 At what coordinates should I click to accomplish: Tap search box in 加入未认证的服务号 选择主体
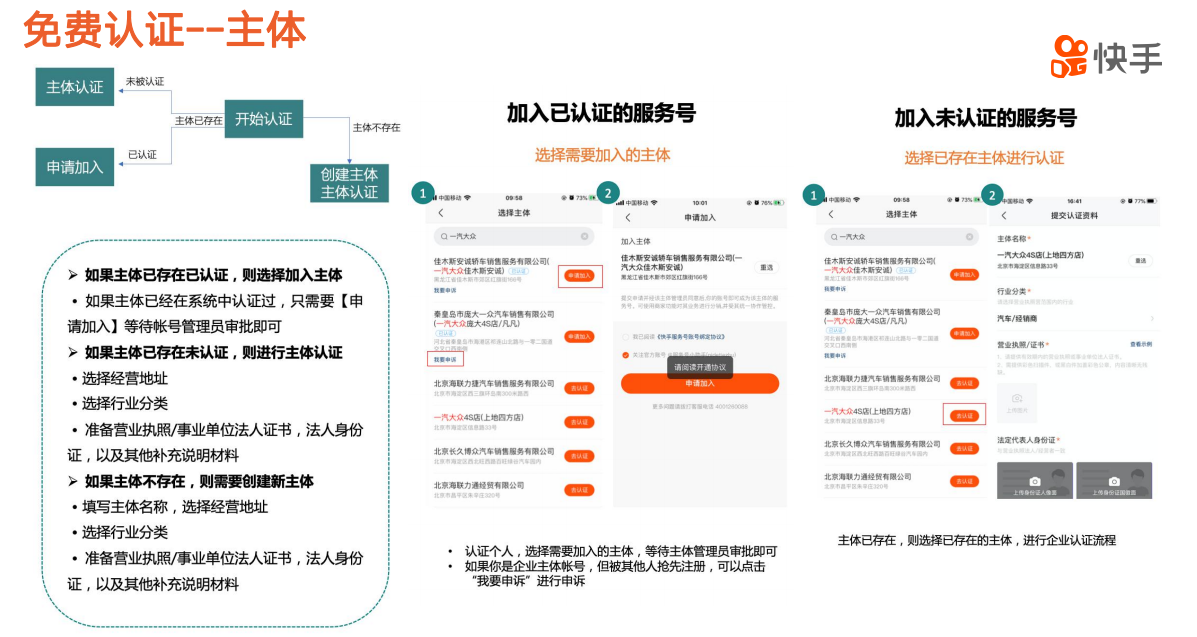[x=902, y=237]
